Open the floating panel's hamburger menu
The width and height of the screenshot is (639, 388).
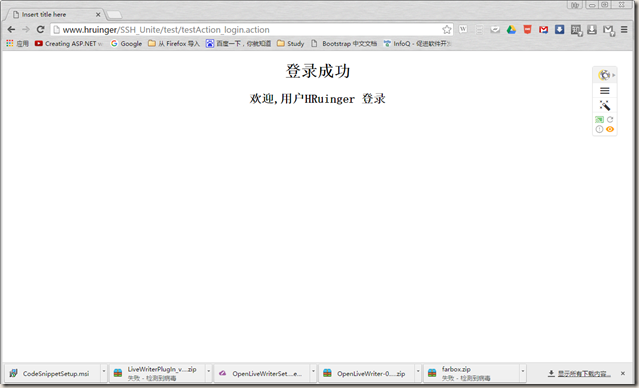pos(605,90)
